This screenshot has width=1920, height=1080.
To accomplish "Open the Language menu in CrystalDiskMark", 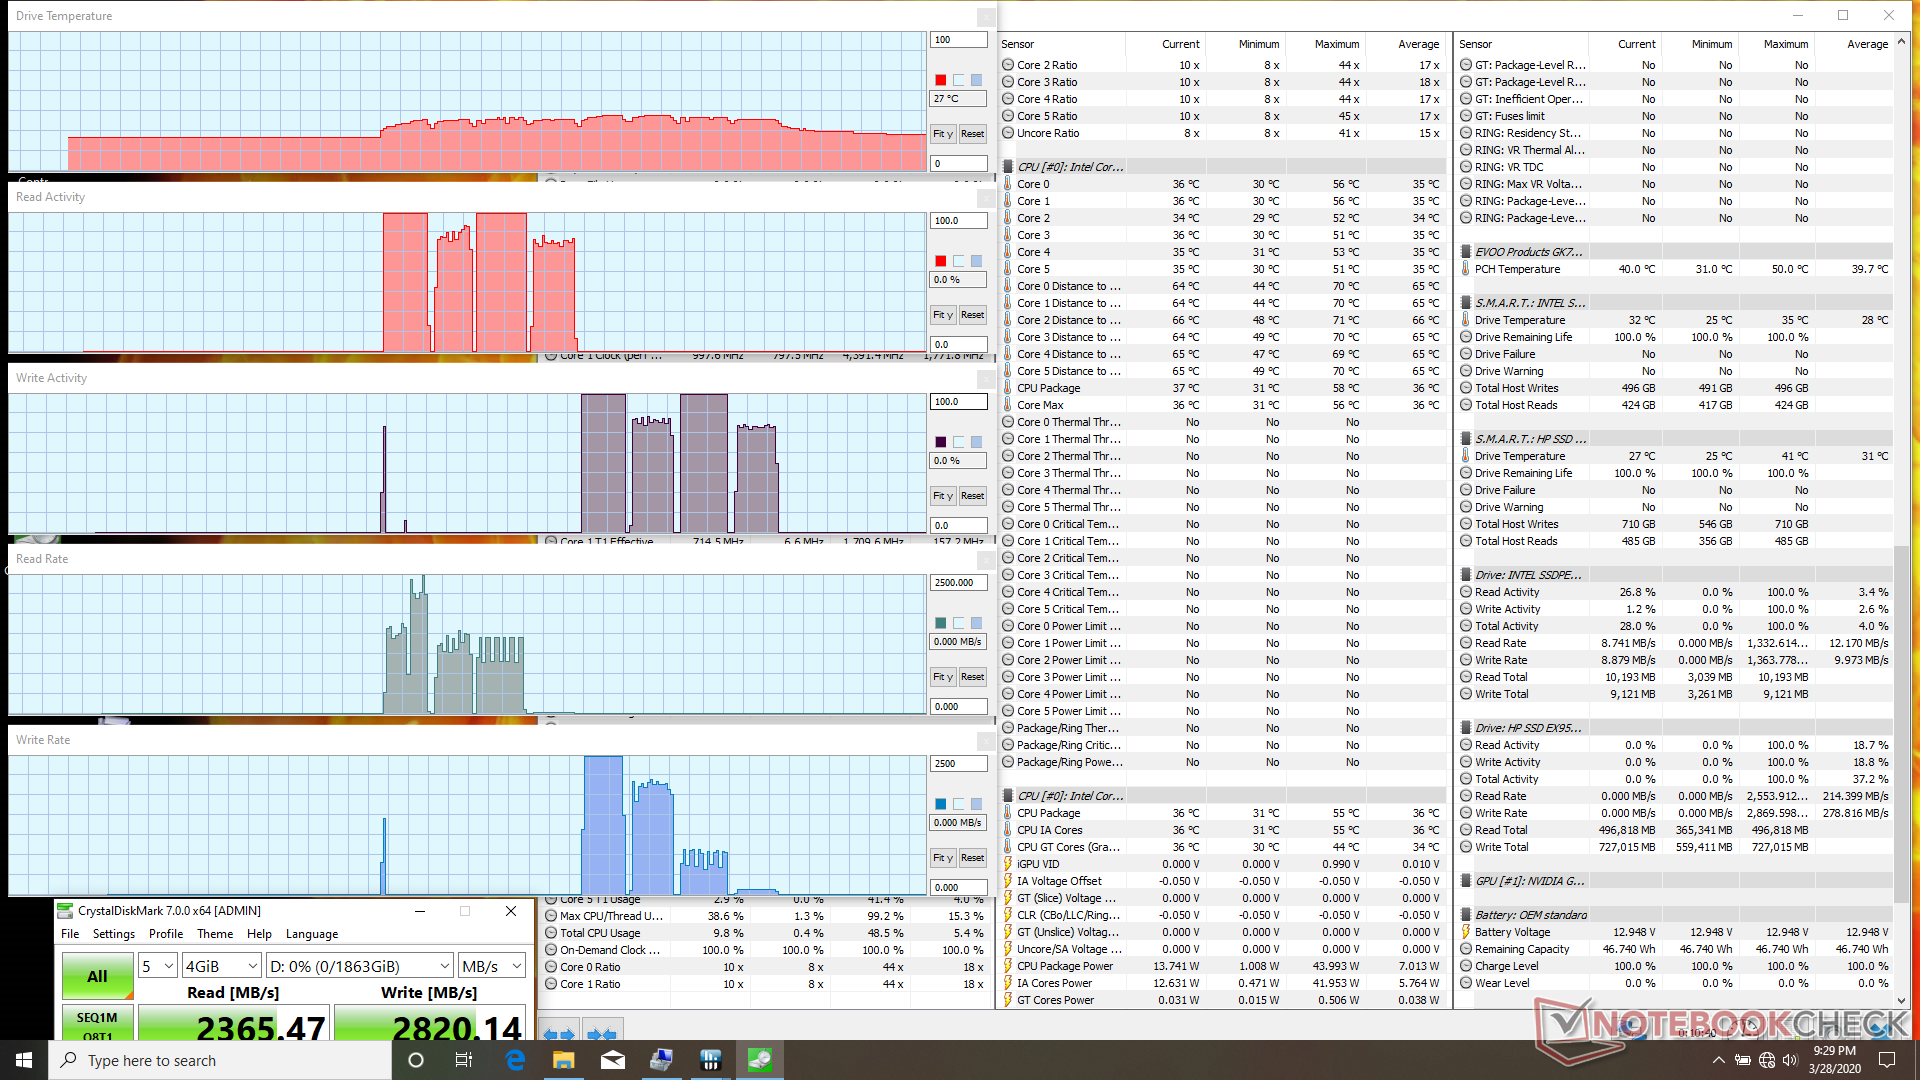I will (x=312, y=934).
